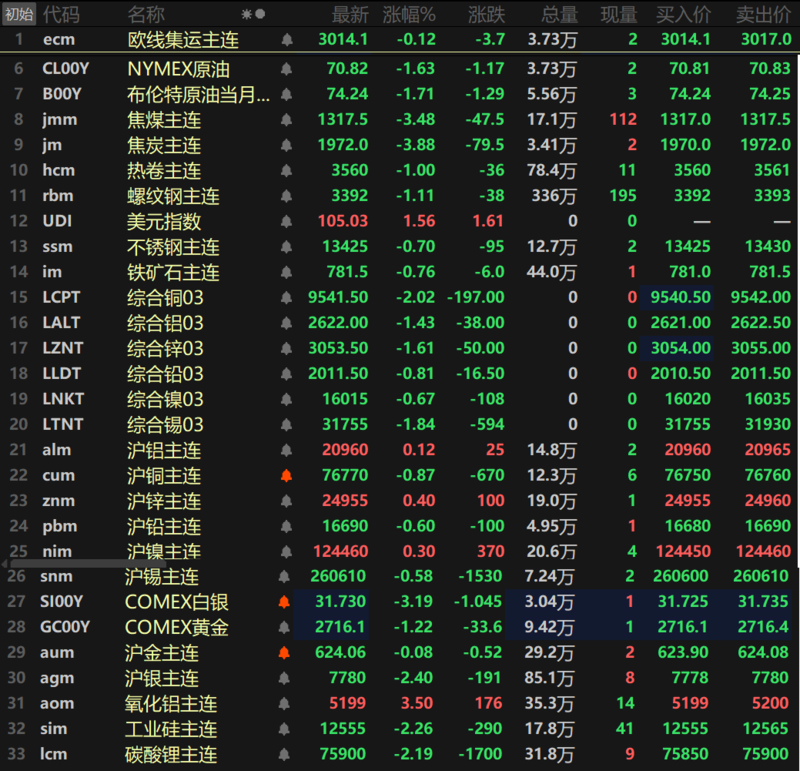Select code CL00Y
The width and height of the screenshot is (800, 771).
[x=65, y=68]
